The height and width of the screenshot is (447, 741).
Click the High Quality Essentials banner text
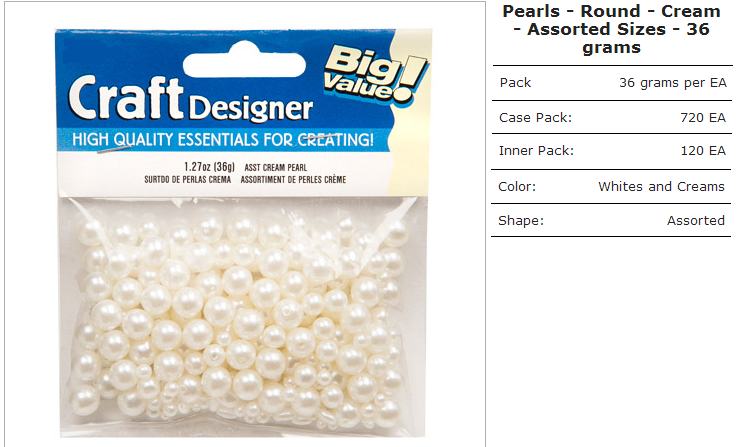click(x=223, y=140)
